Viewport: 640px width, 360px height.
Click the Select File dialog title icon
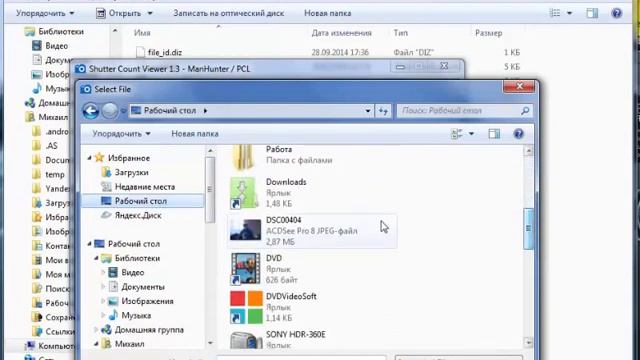coord(86,89)
